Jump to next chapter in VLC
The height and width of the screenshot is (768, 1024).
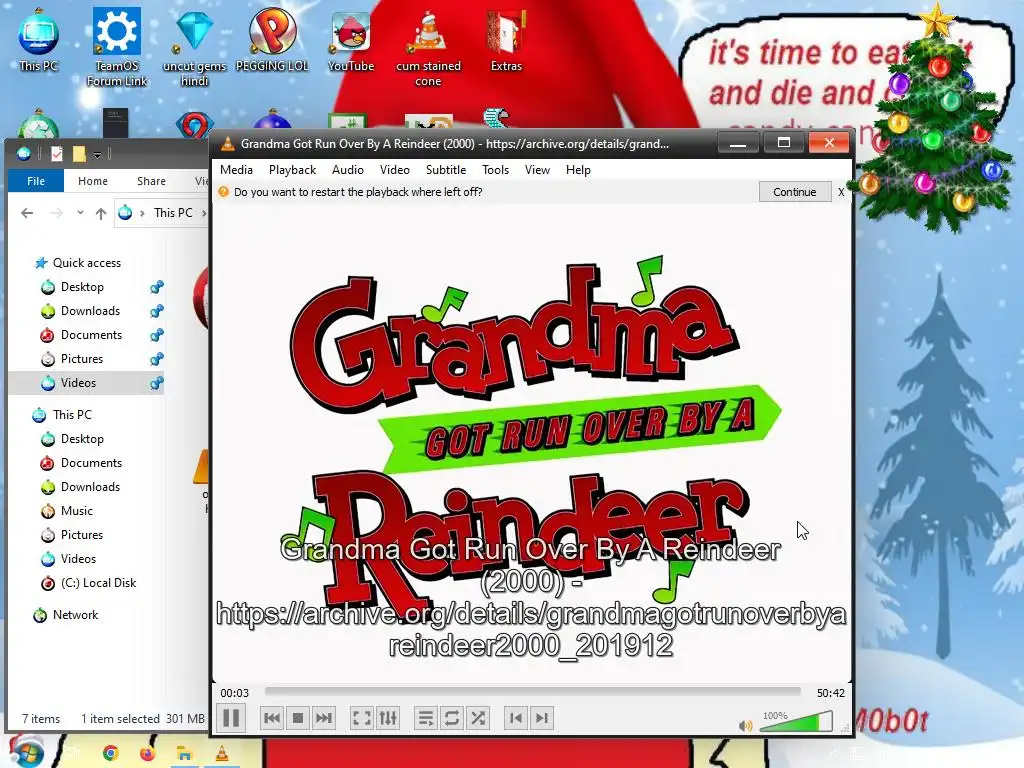click(542, 718)
